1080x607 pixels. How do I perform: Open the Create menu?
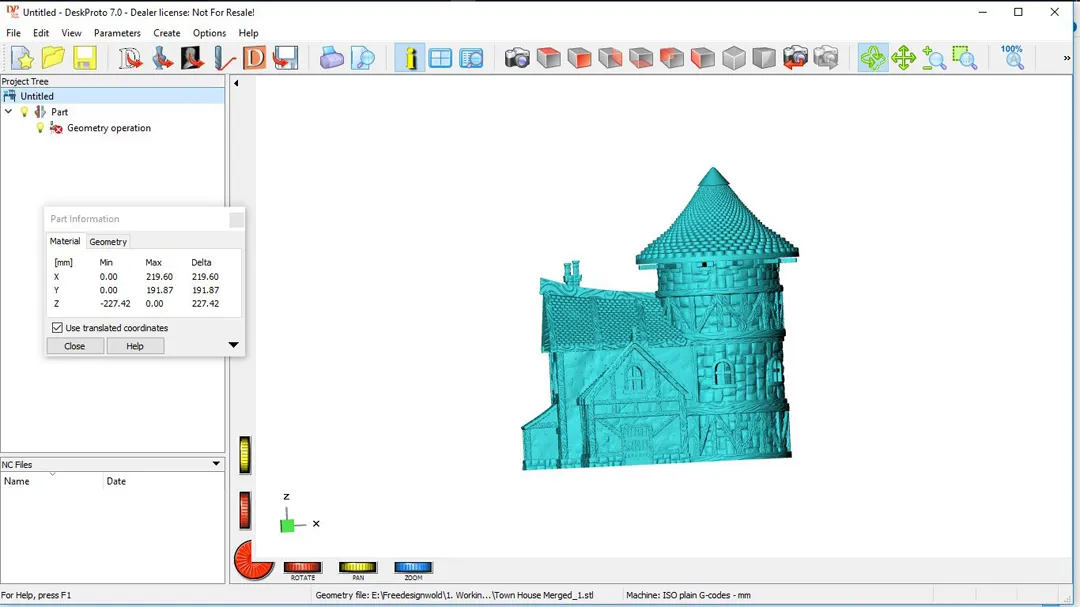167,33
